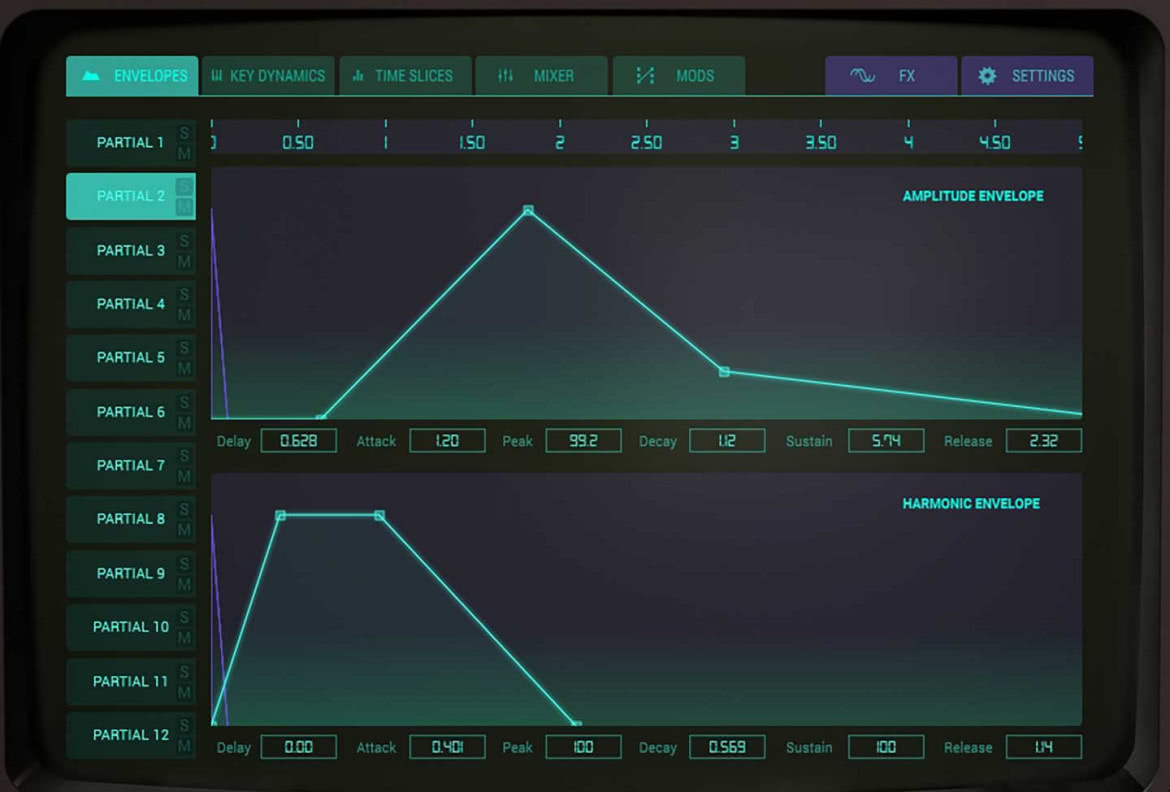Image resolution: width=1170 pixels, height=792 pixels.
Task: Select Partial 6
Action: click(x=130, y=412)
